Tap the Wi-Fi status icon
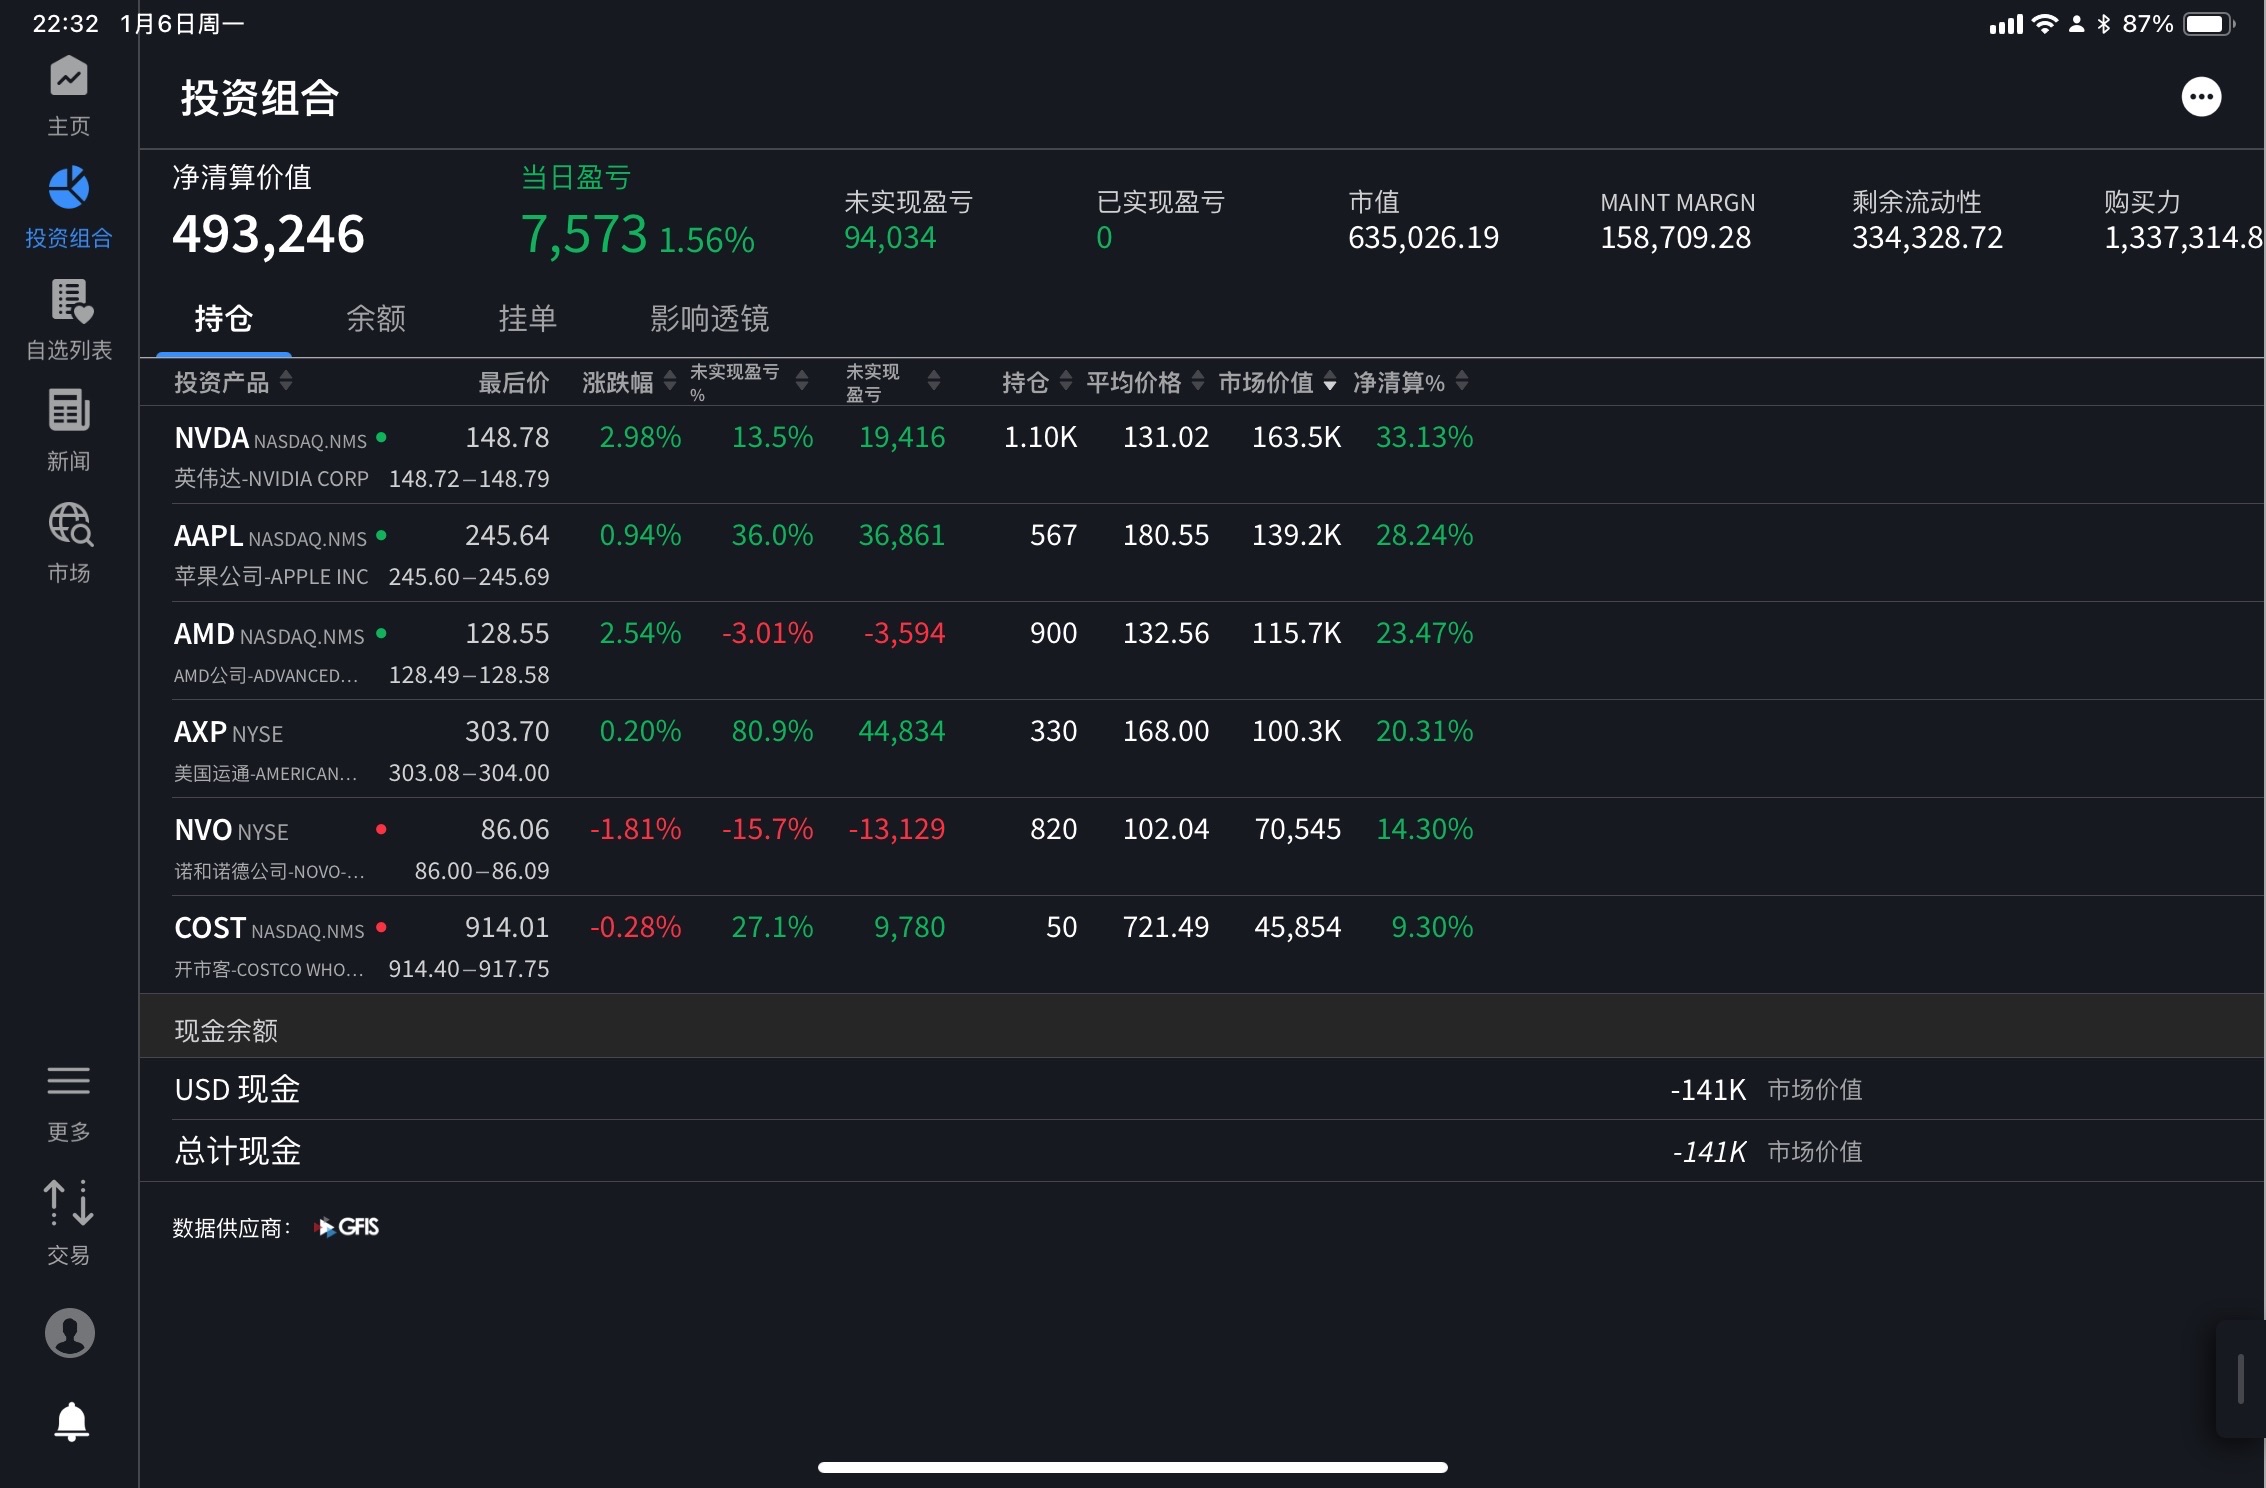 [x=2045, y=24]
